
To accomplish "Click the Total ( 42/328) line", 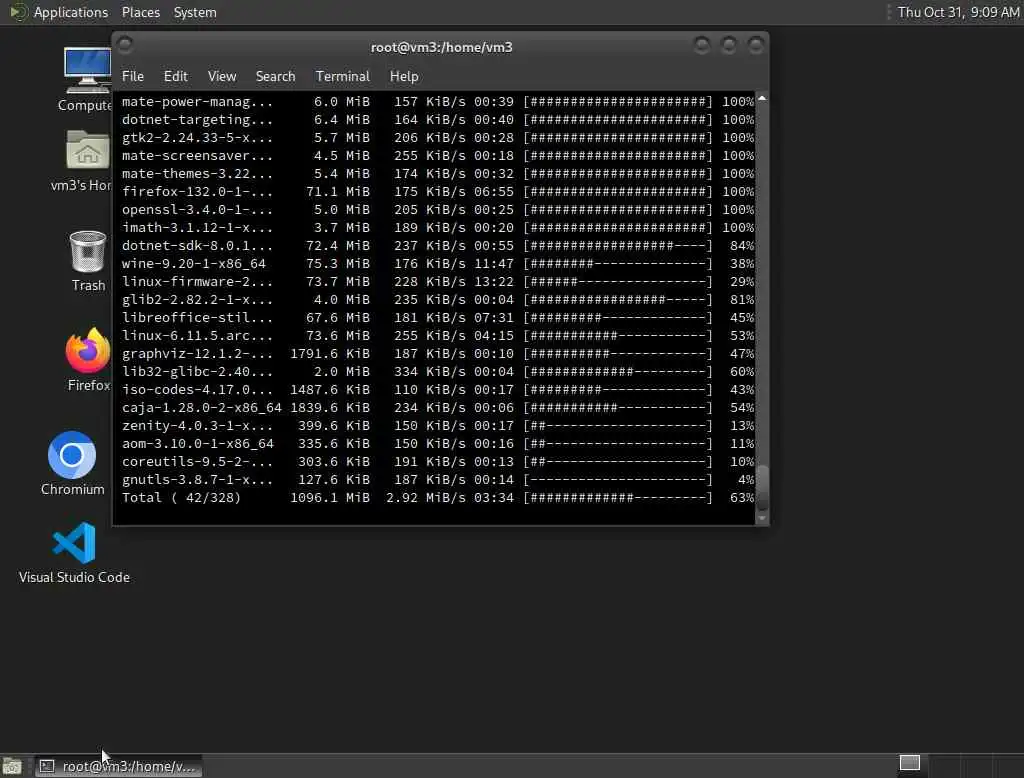I will click(438, 498).
